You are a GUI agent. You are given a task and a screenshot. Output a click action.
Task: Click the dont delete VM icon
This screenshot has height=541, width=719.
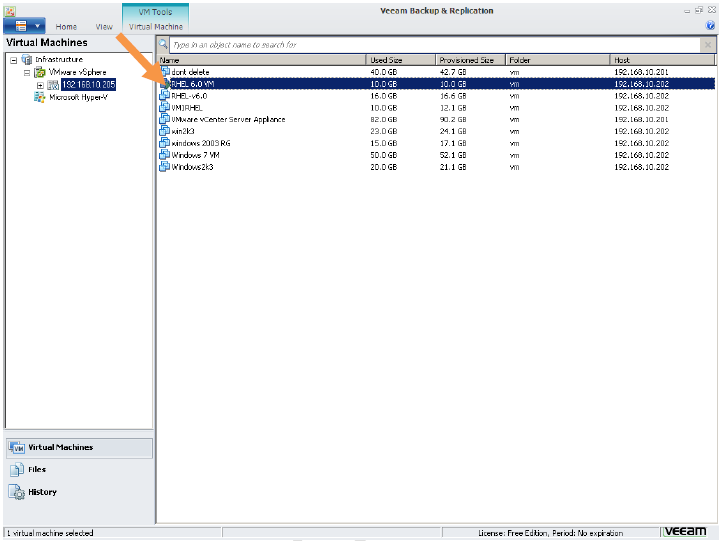(x=165, y=73)
